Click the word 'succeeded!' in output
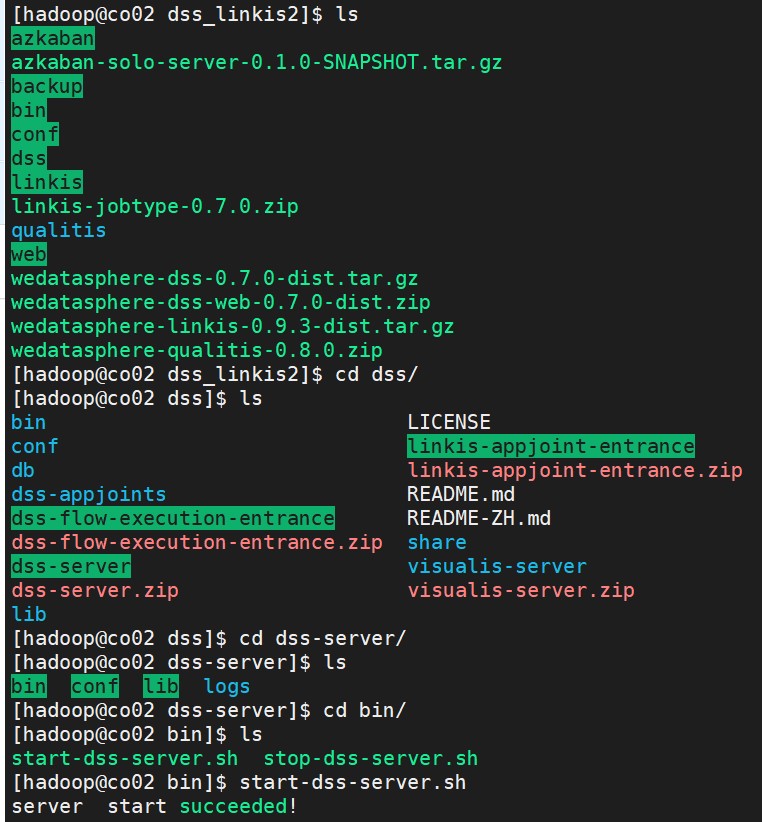 pyautogui.click(x=238, y=807)
